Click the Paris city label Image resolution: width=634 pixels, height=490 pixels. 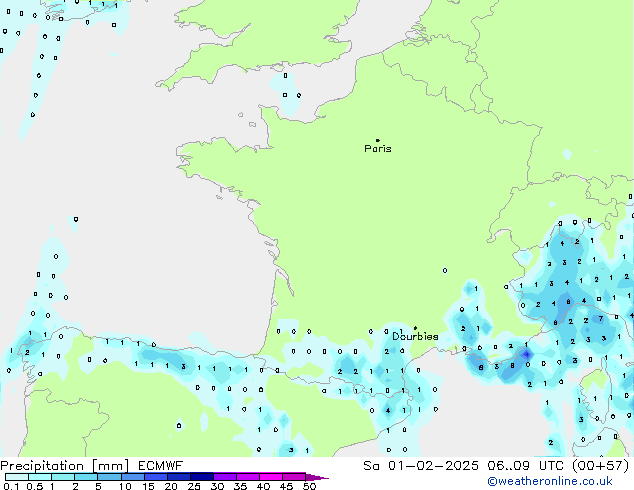[x=378, y=149]
